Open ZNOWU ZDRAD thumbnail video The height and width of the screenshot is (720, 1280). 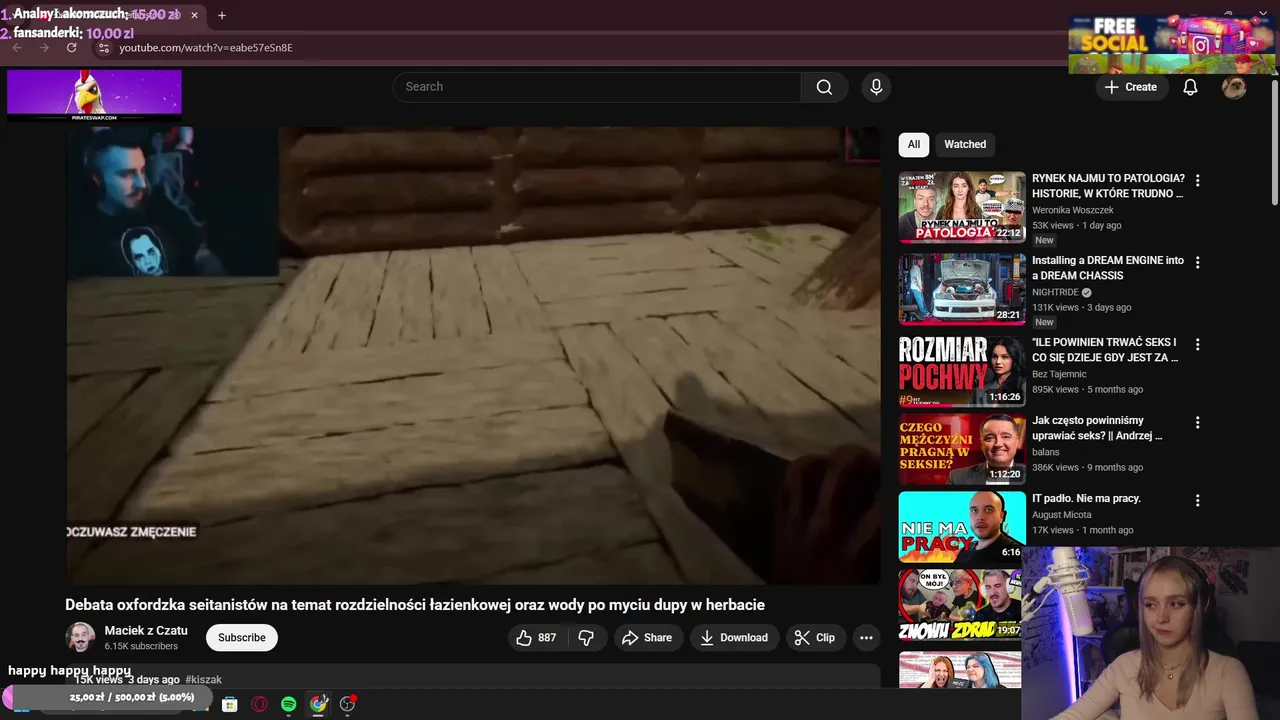click(960, 605)
